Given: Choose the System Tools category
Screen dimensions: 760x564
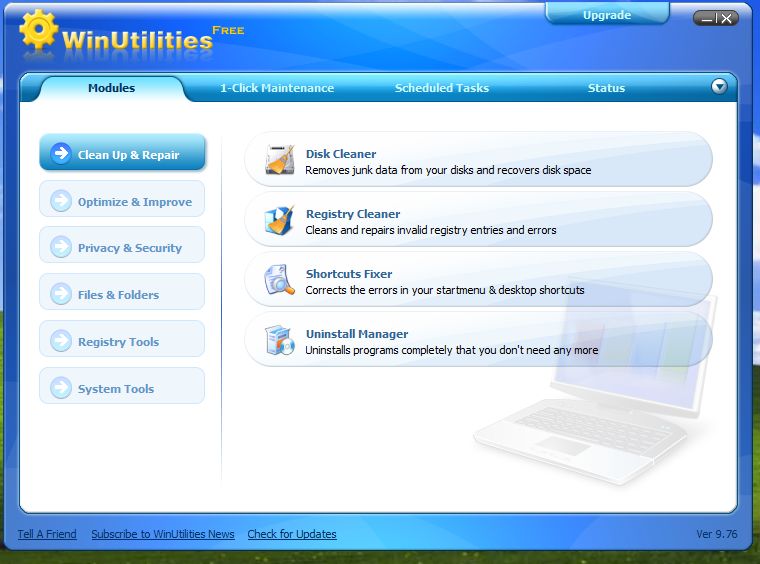Looking at the screenshot, I should 122,386.
